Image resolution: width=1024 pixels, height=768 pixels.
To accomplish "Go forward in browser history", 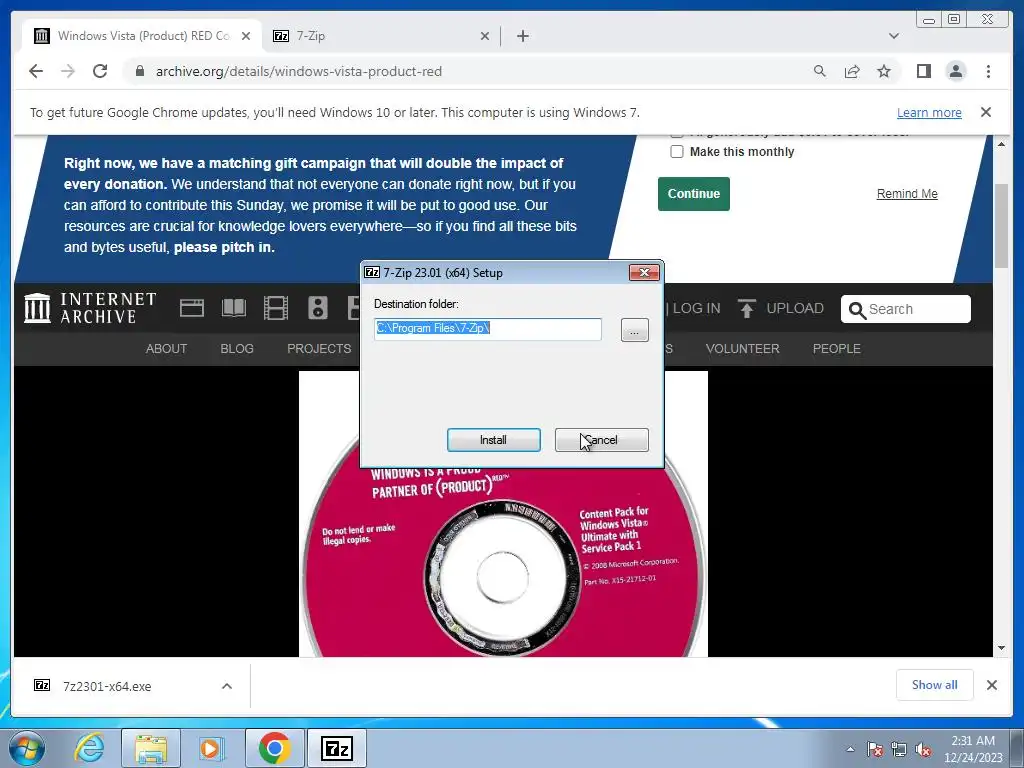I will 68,71.
